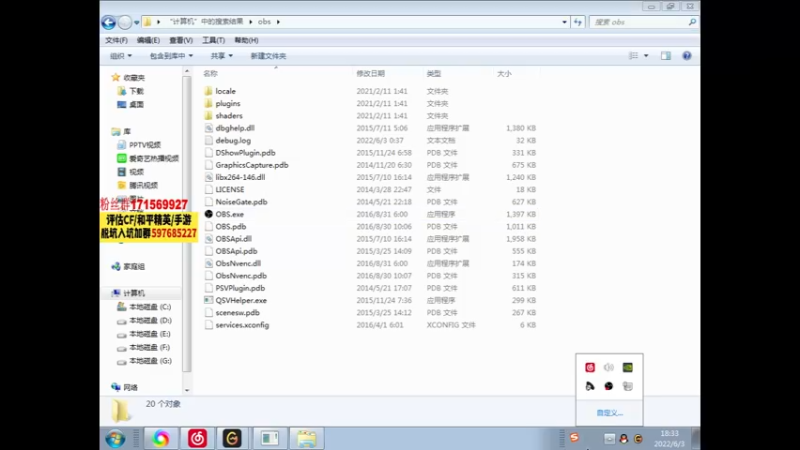Open the 包含到库中 dropdown
The height and width of the screenshot is (450, 800).
click(171, 56)
